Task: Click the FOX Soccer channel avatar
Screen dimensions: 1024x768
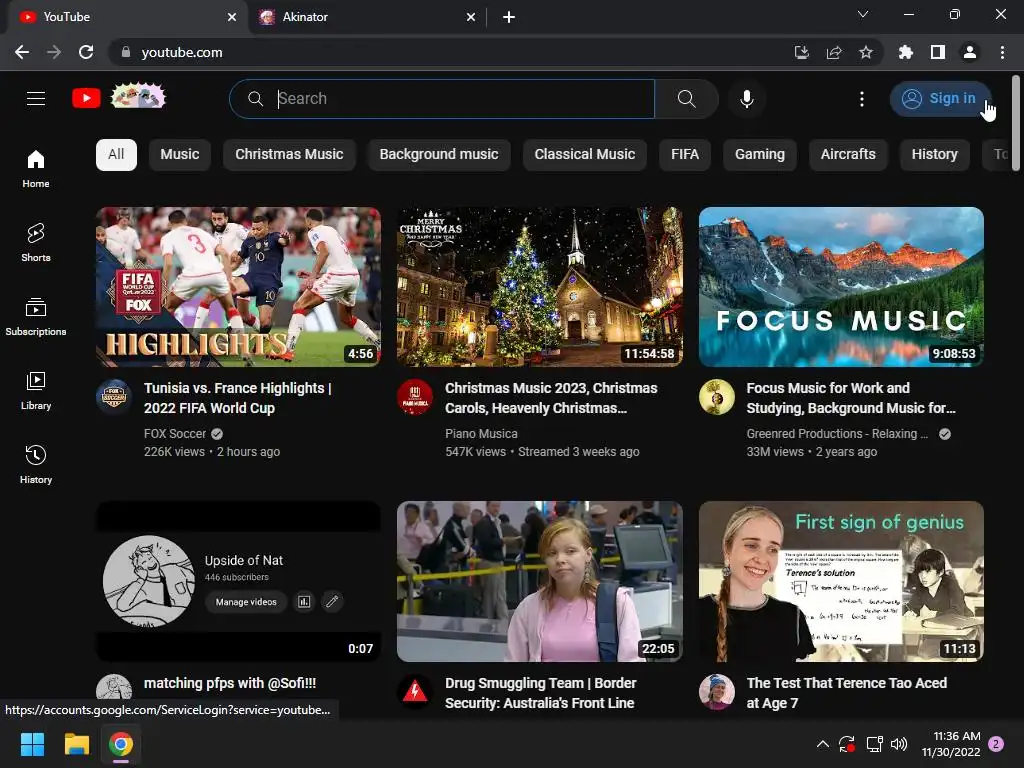Action: coord(114,396)
